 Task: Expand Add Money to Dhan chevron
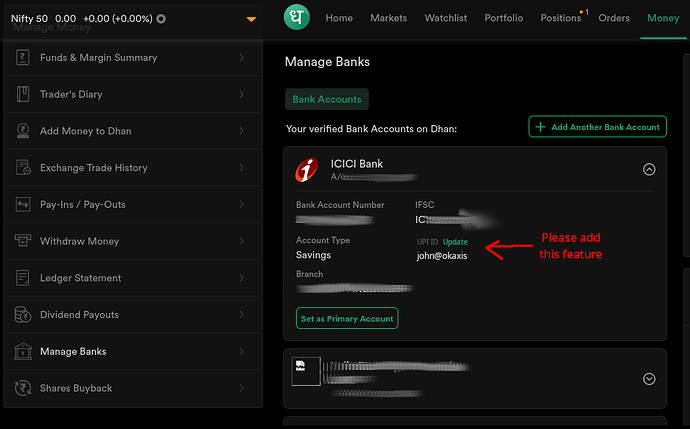coord(242,131)
